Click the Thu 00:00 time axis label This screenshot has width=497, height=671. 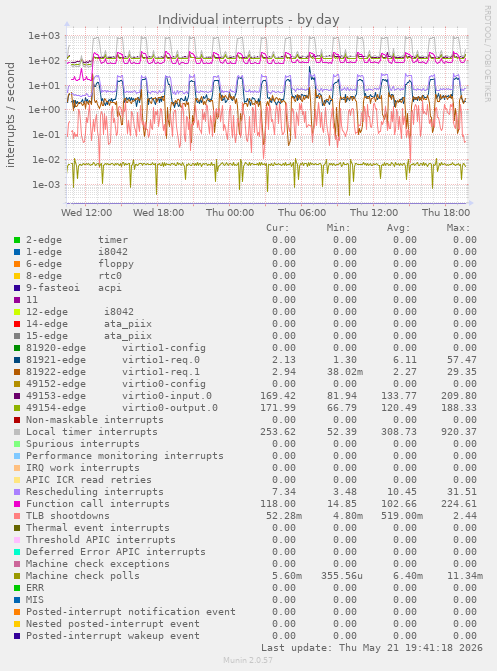pos(230,213)
